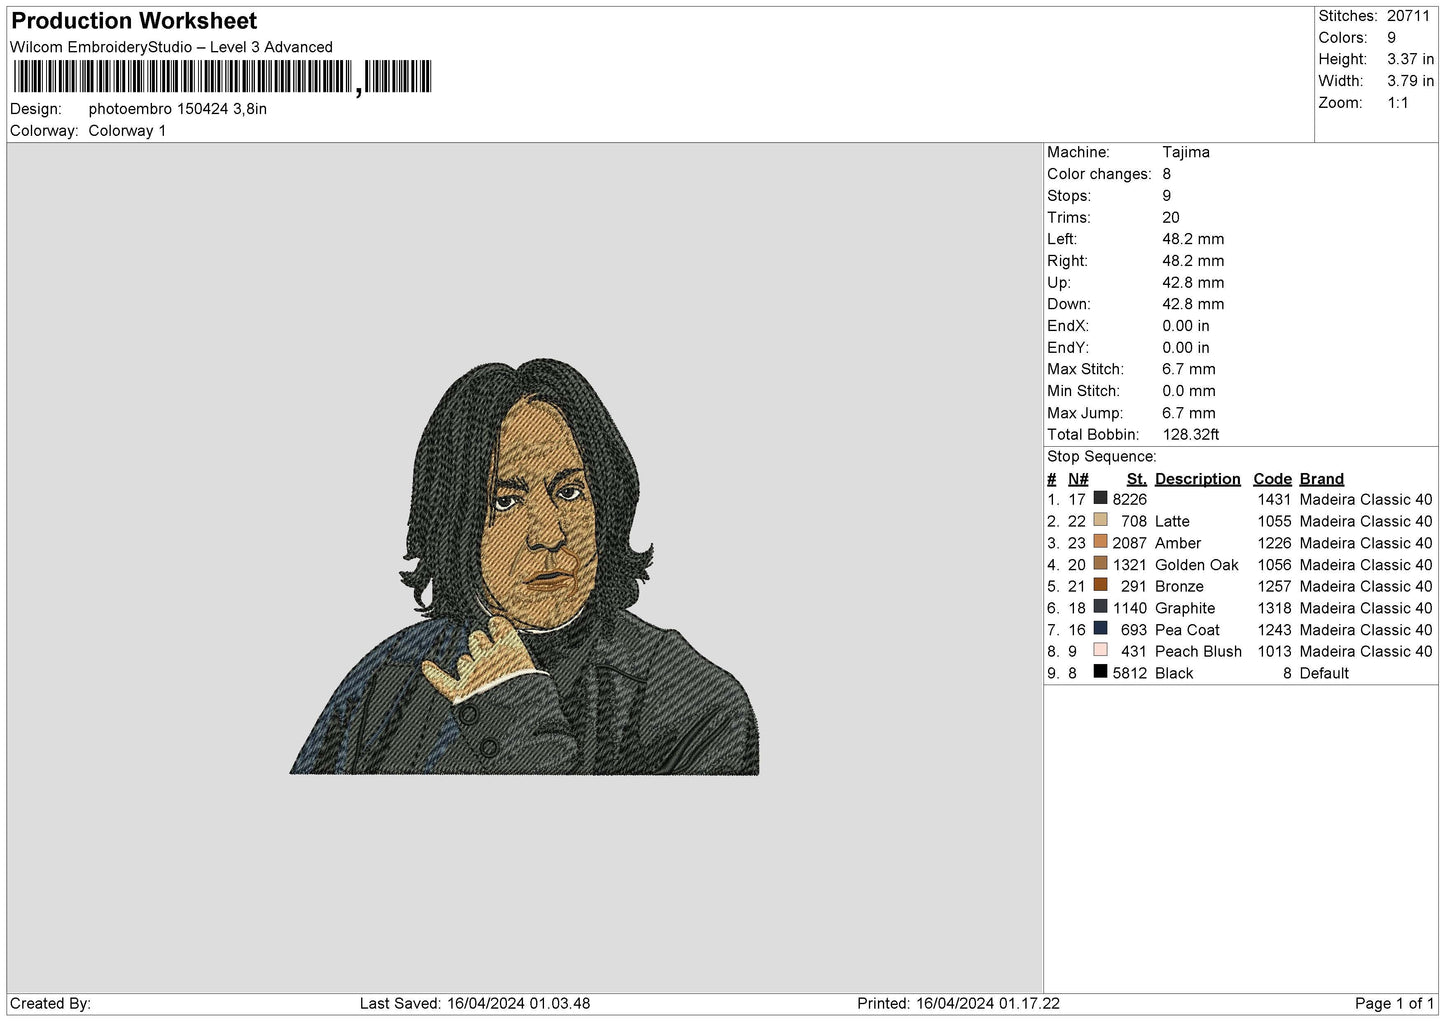Viewport: 1445px width, 1021px height.
Task: Click the 'Created By:' footer label
Action: click(x=50, y=1003)
